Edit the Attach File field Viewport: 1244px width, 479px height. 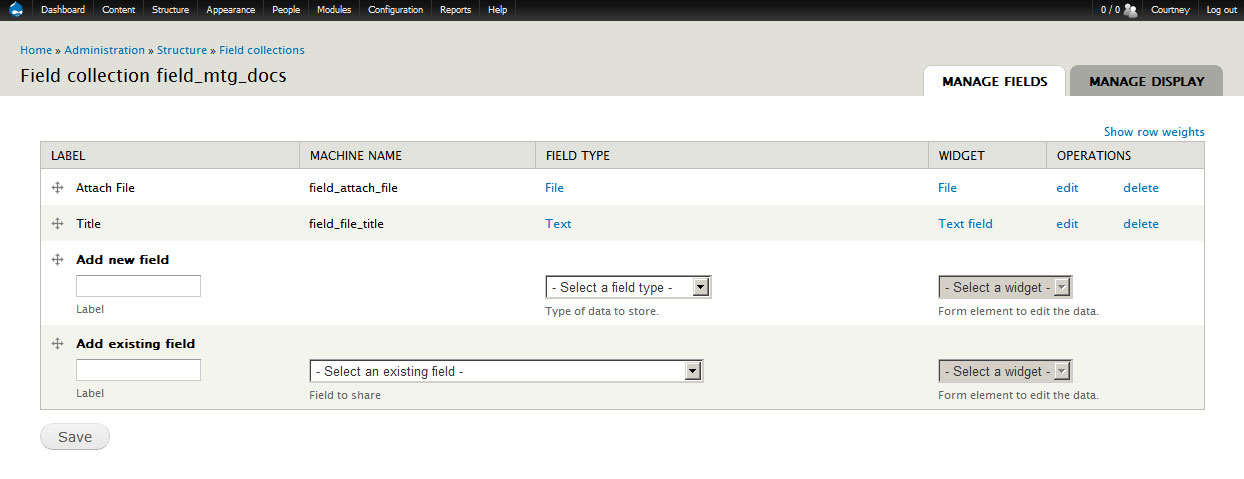[1067, 187]
